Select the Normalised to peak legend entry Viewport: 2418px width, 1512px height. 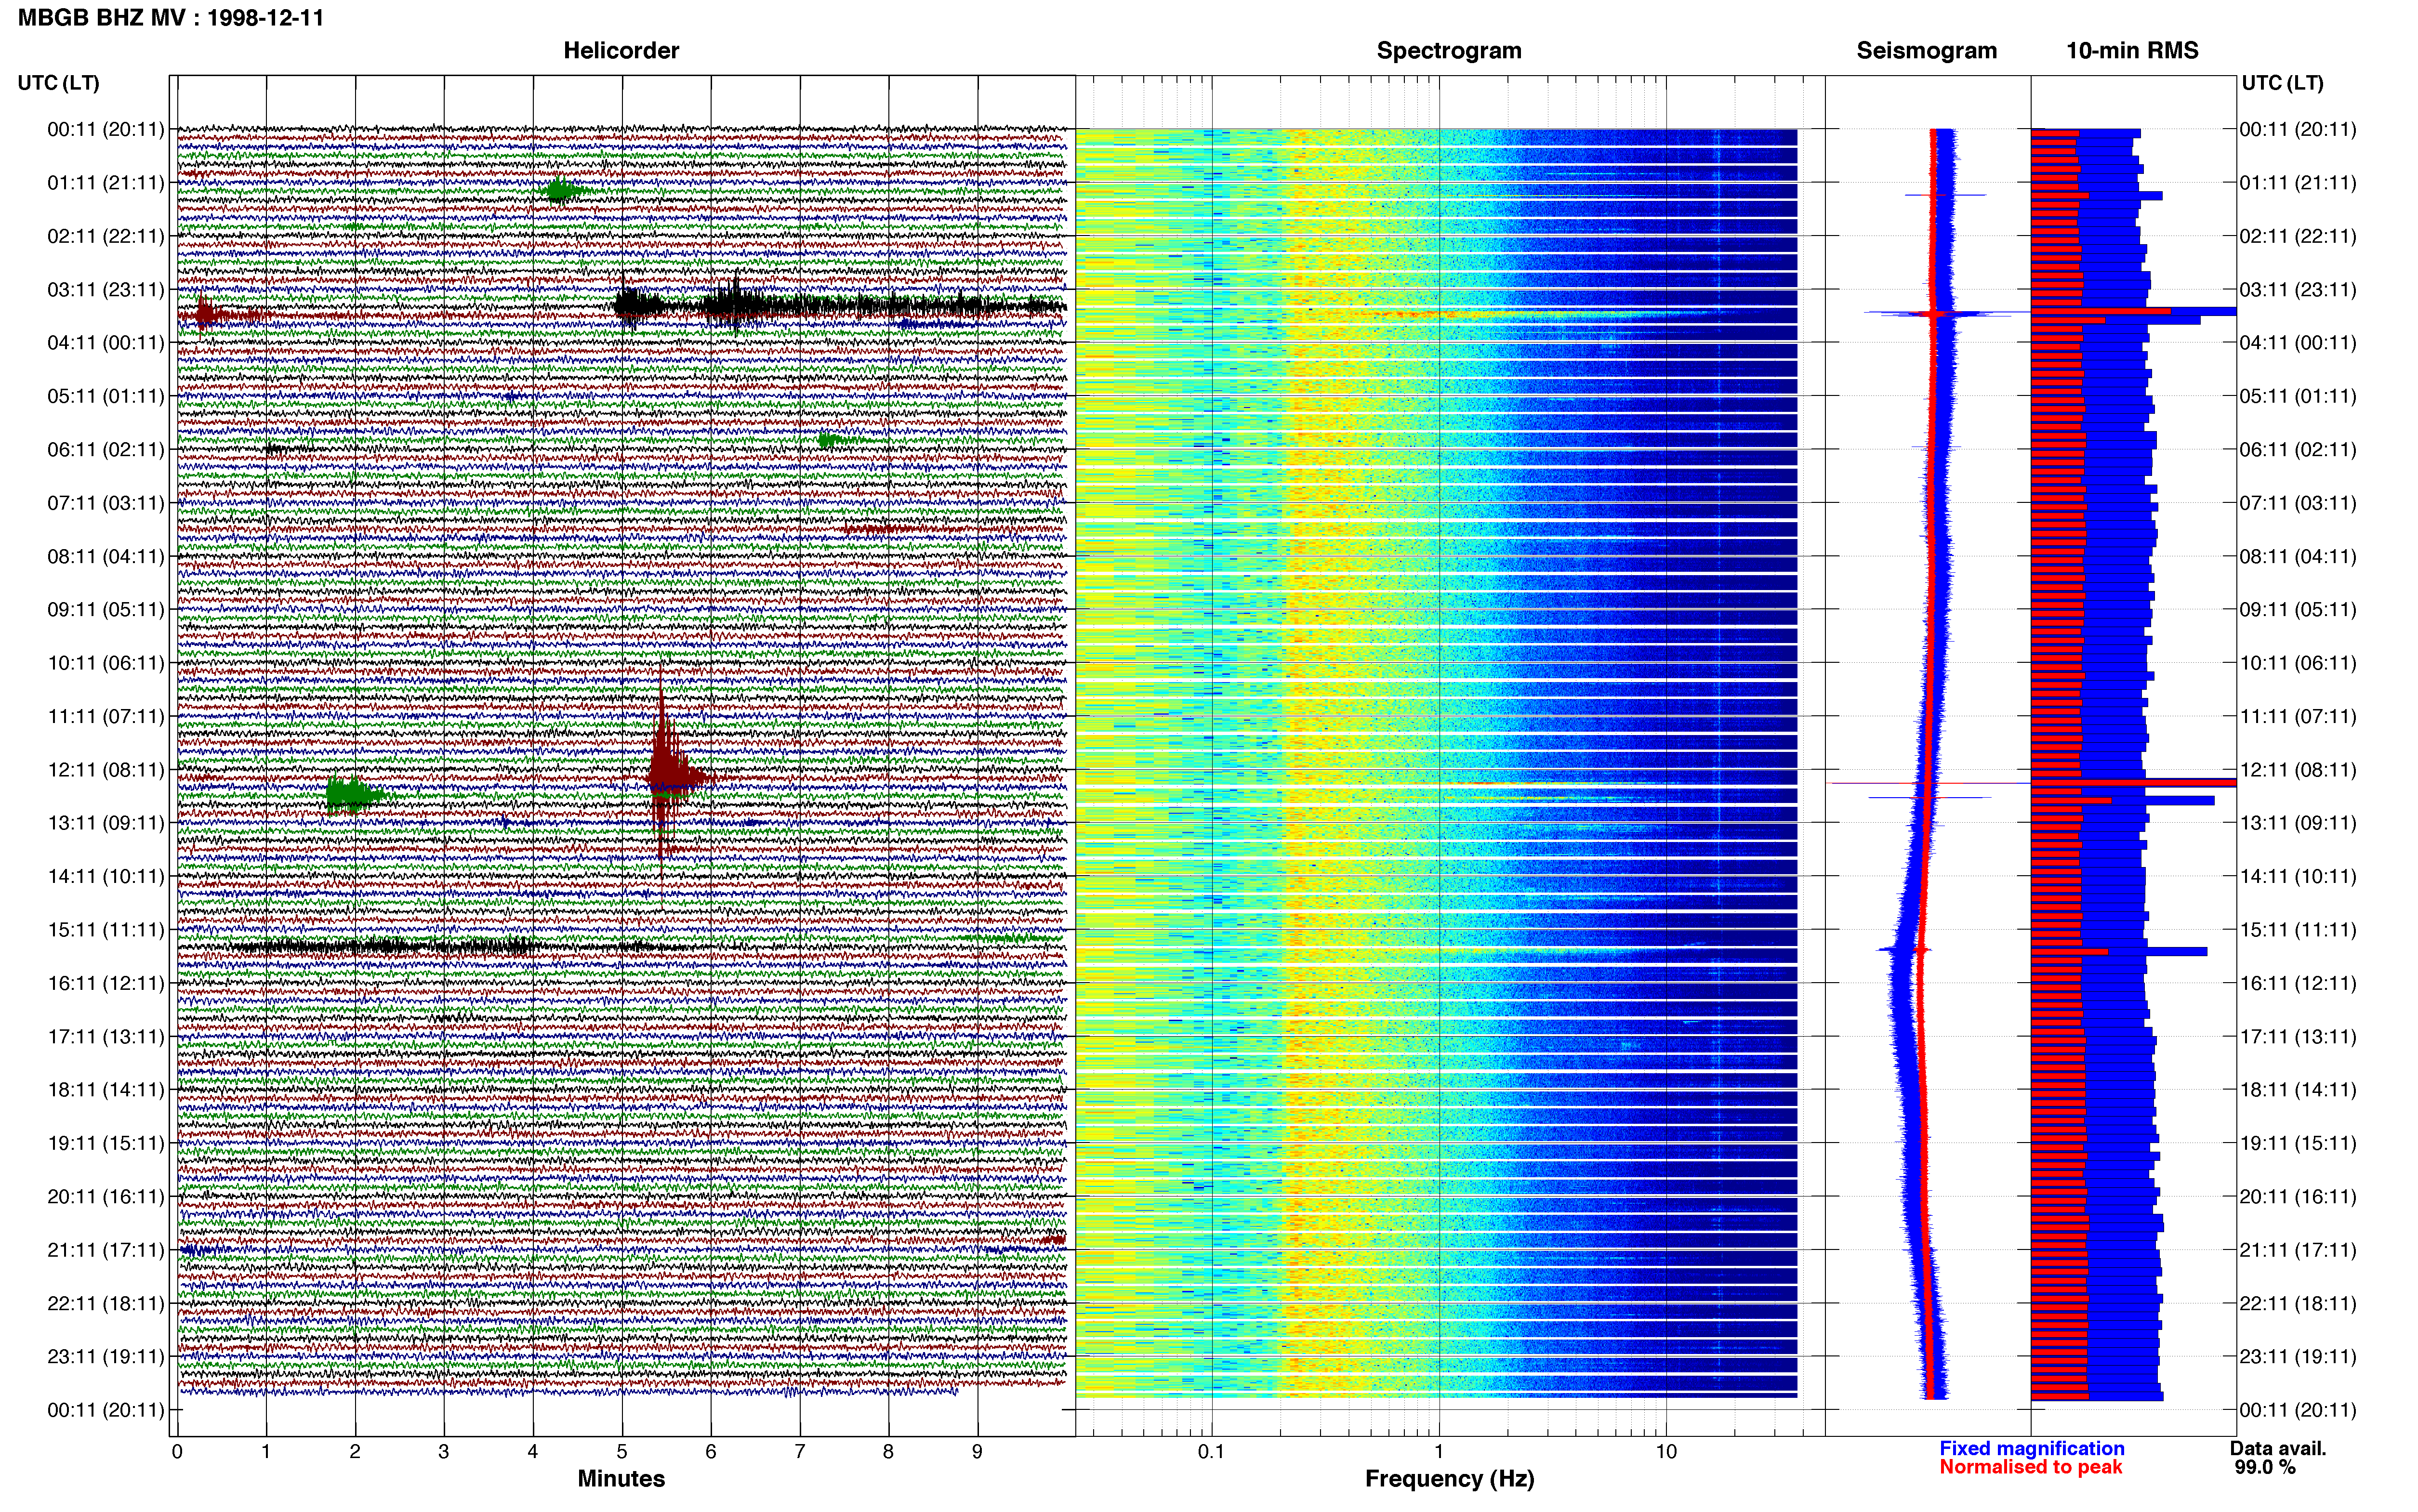2030,1467
